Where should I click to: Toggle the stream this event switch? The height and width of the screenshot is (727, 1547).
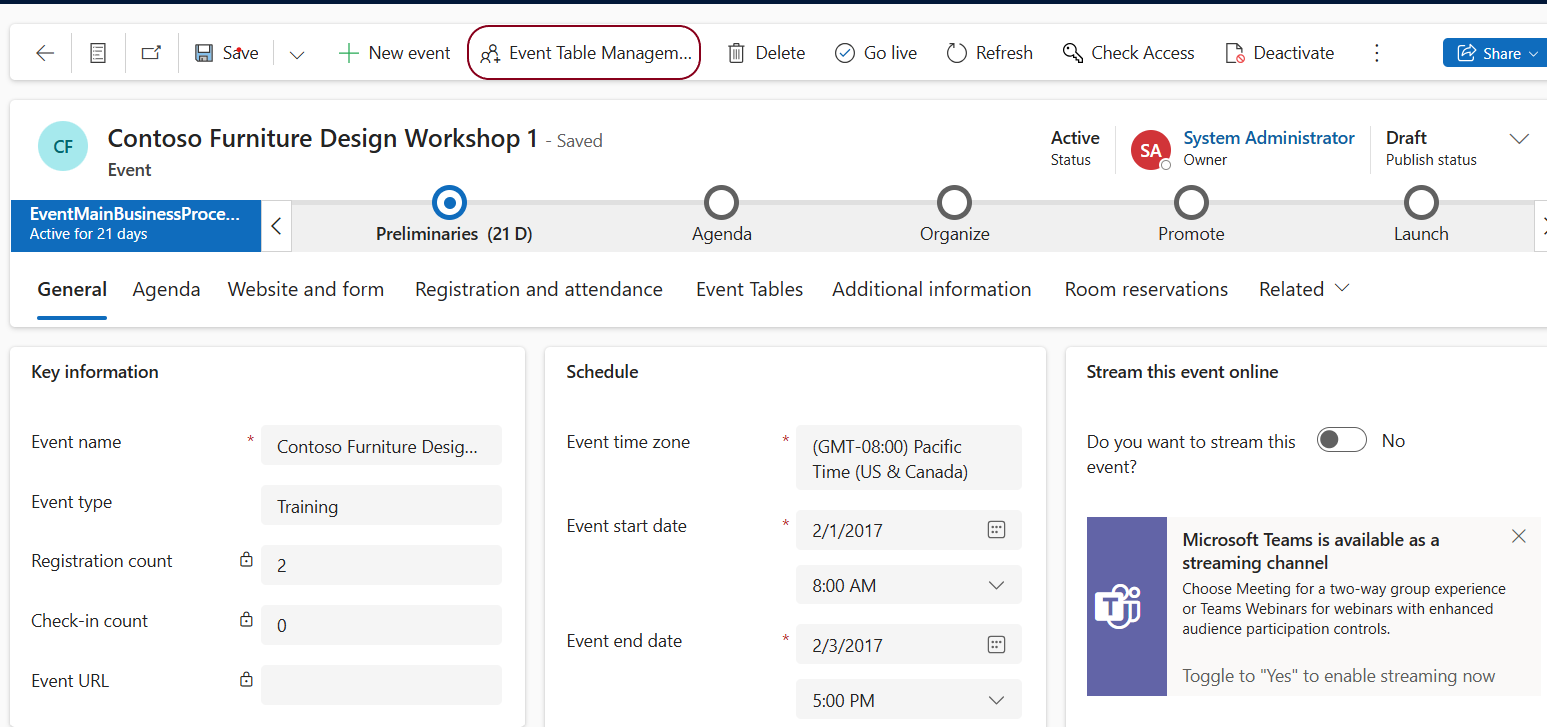pyautogui.click(x=1341, y=440)
